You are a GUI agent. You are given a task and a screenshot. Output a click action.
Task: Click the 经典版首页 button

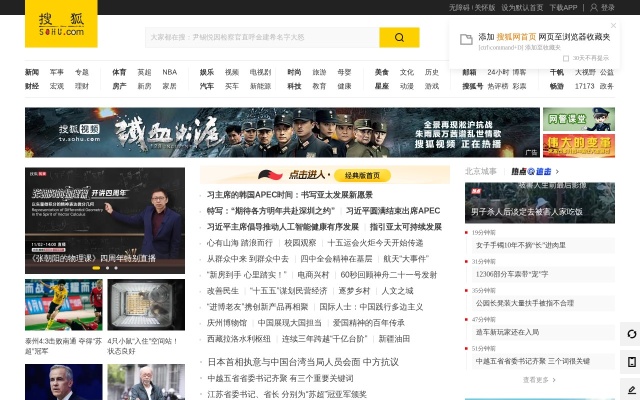(368, 175)
